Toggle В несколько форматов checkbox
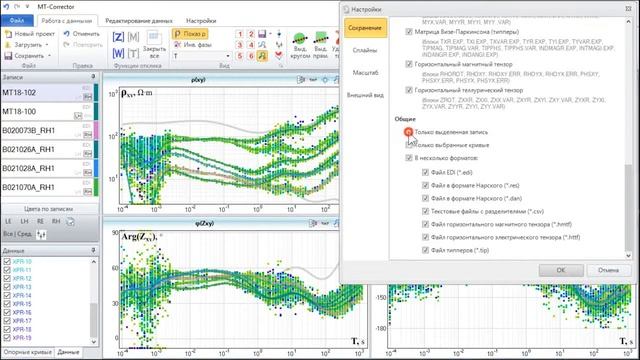Screen dimensions: 640x360 point(409,158)
